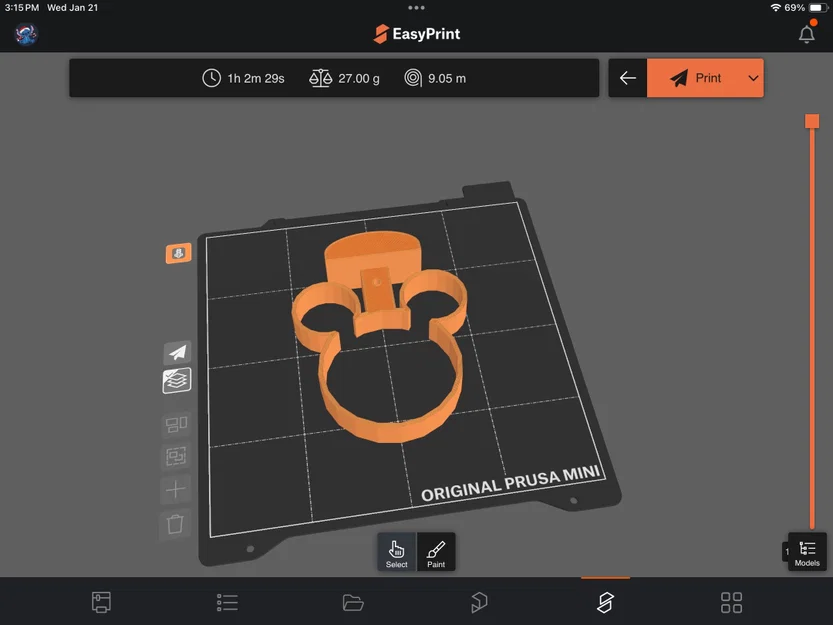Select the 1h 2m 29s print time
This screenshot has height=625, width=833.
(x=256, y=79)
